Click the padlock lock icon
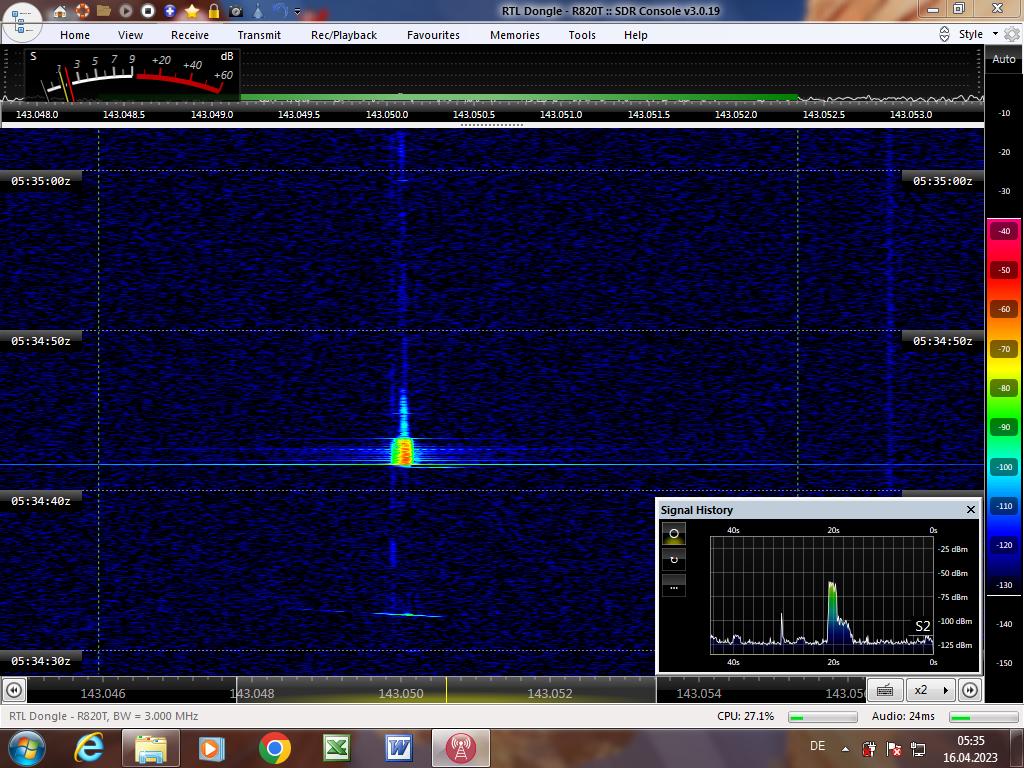Image resolution: width=1024 pixels, height=768 pixels. [214, 10]
